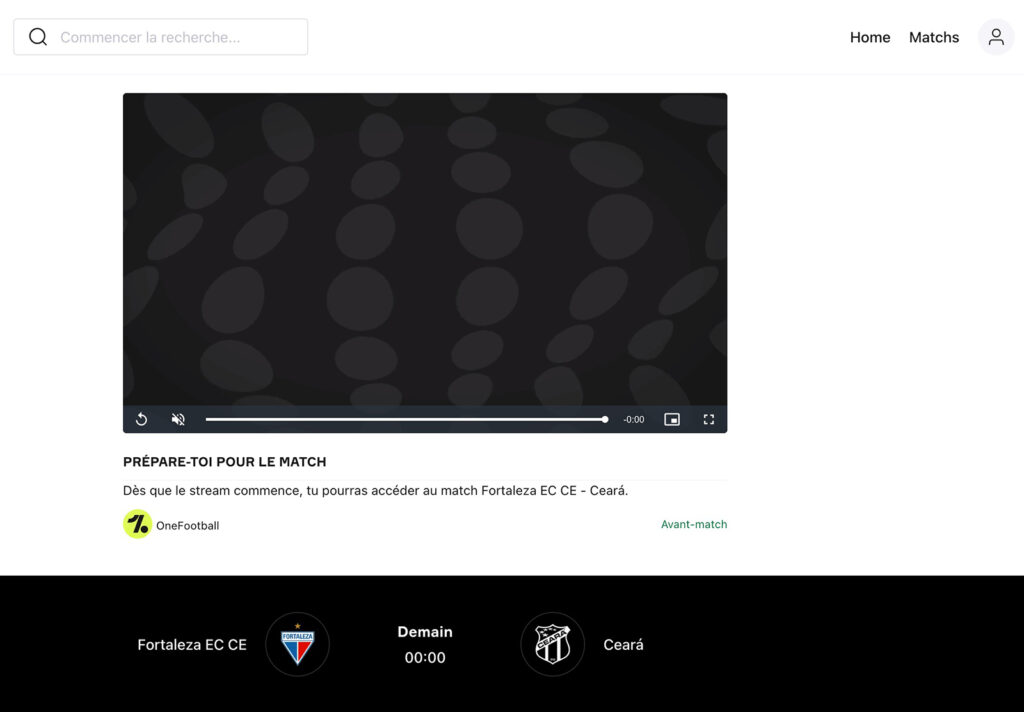Screen dimensions: 1024x712
Task: Open the user profile icon
Action: pos(996,37)
